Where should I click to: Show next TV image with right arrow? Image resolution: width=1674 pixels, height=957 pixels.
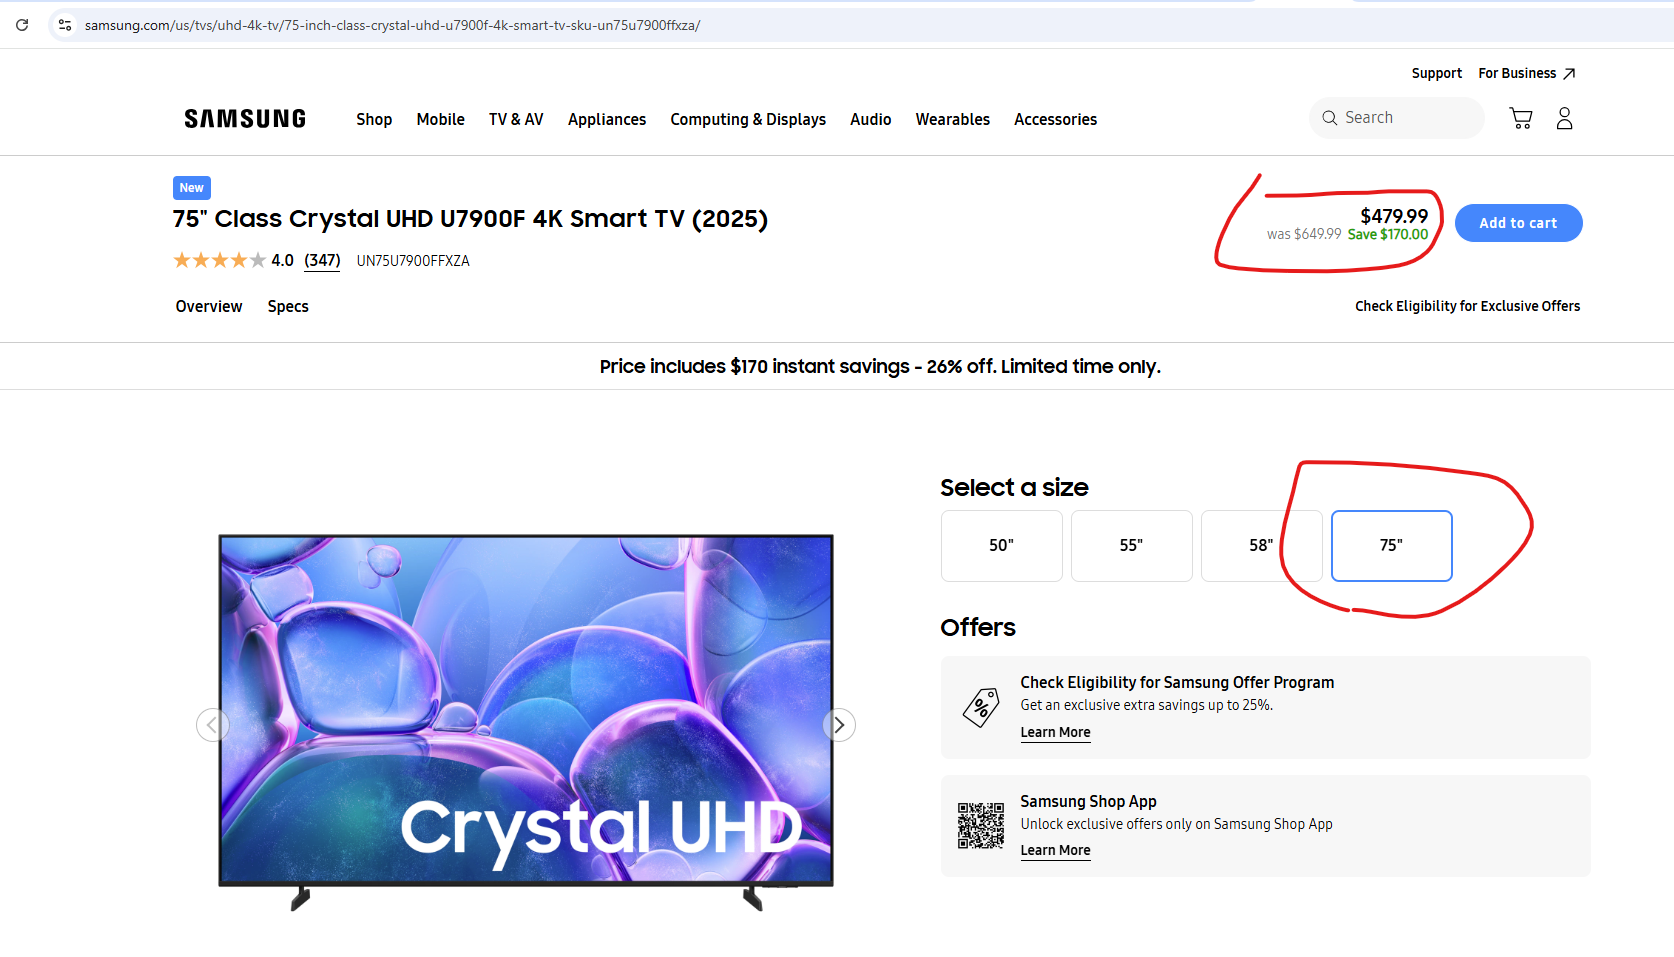tap(839, 725)
